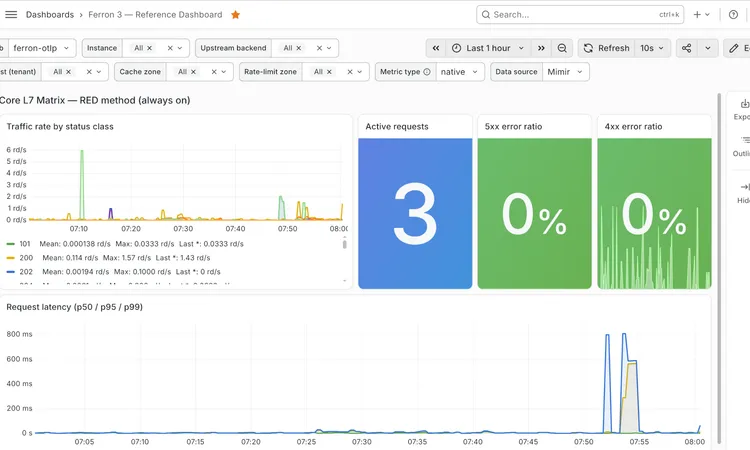Unstar the dashboard favorite star
This screenshot has height=450, width=750.
pyautogui.click(x=235, y=15)
